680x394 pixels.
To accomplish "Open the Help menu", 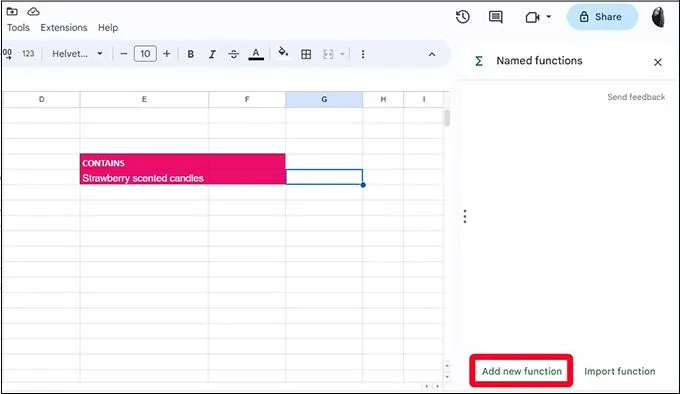I will (108, 27).
